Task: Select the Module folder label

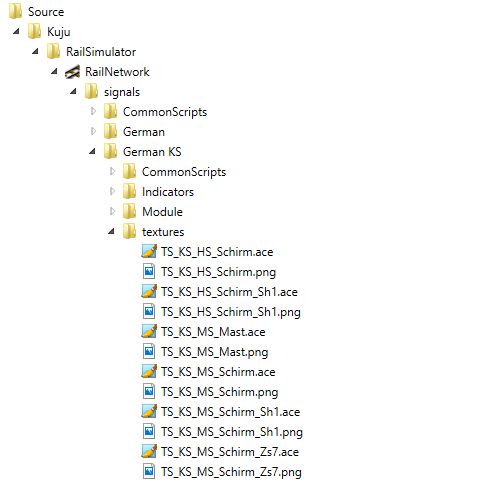Action: (x=162, y=212)
